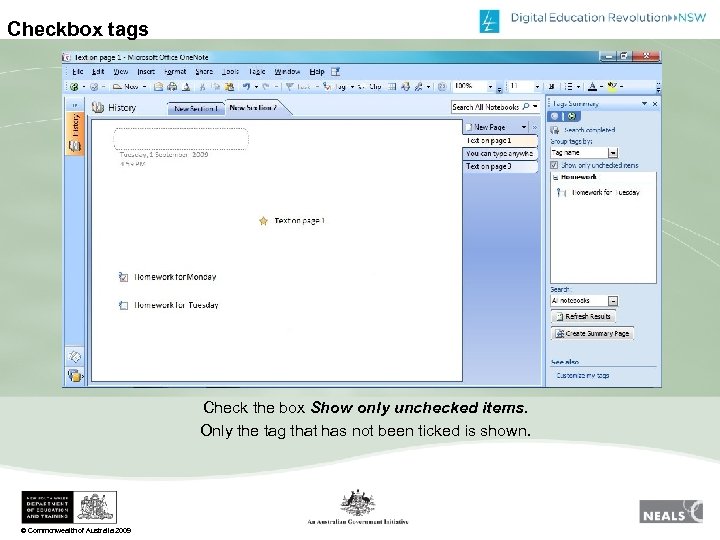720x540 pixels.
Task: Open the Tags Summary pane options arrow
Action: point(644,104)
